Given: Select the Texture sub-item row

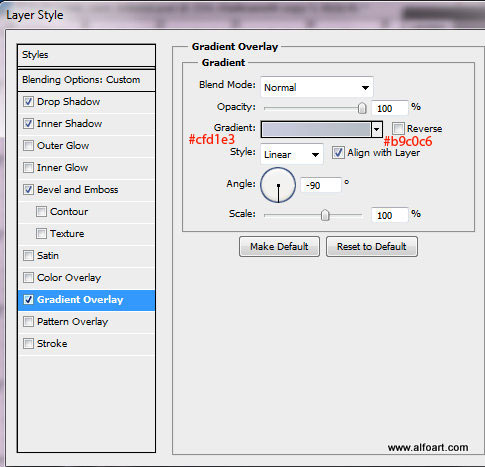Looking at the screenshot, I should [86, 234].
